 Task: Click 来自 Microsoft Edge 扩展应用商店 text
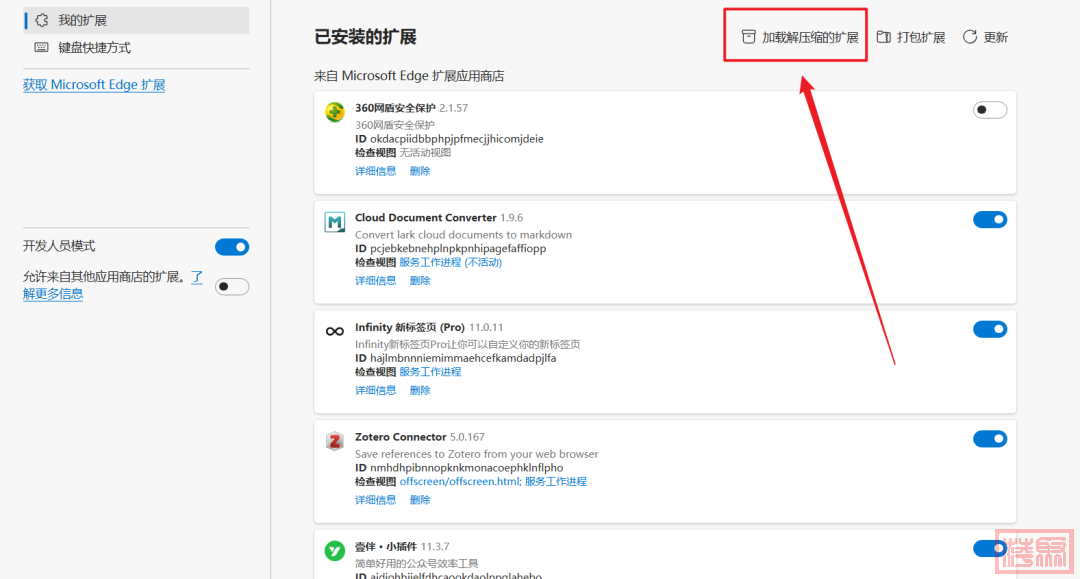click(x=409, y=76)
